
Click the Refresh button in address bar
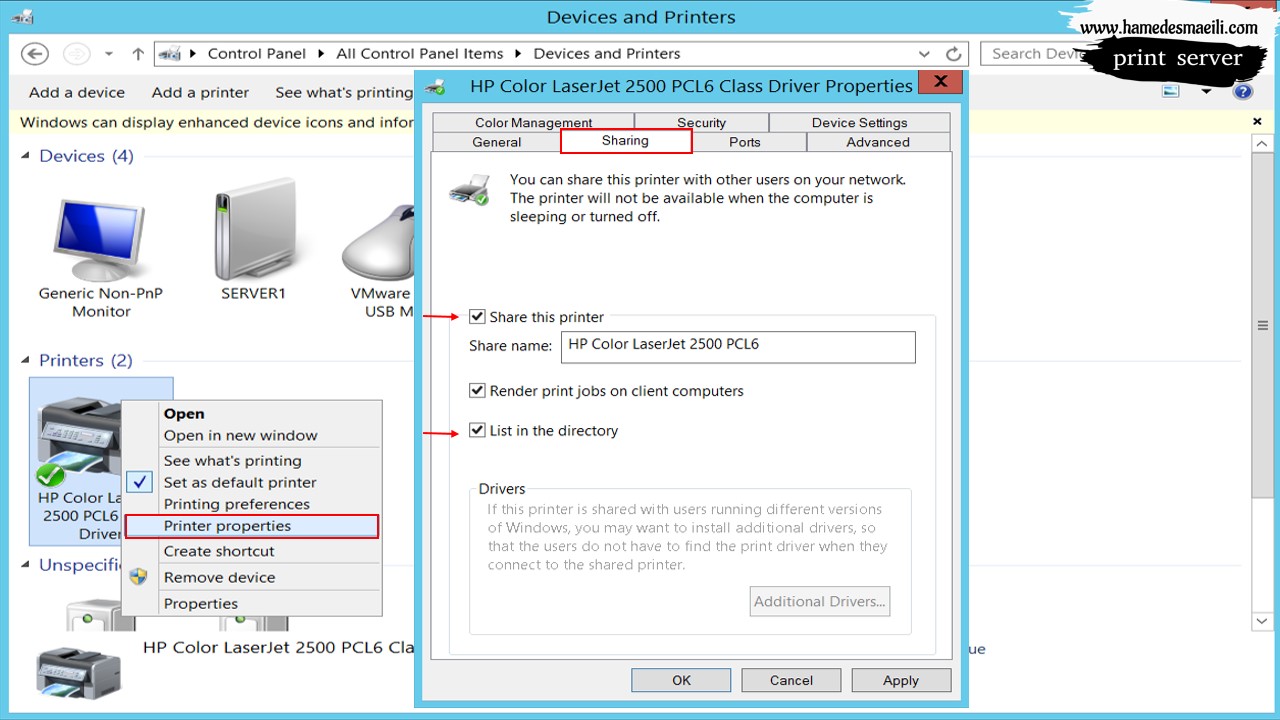954,54
